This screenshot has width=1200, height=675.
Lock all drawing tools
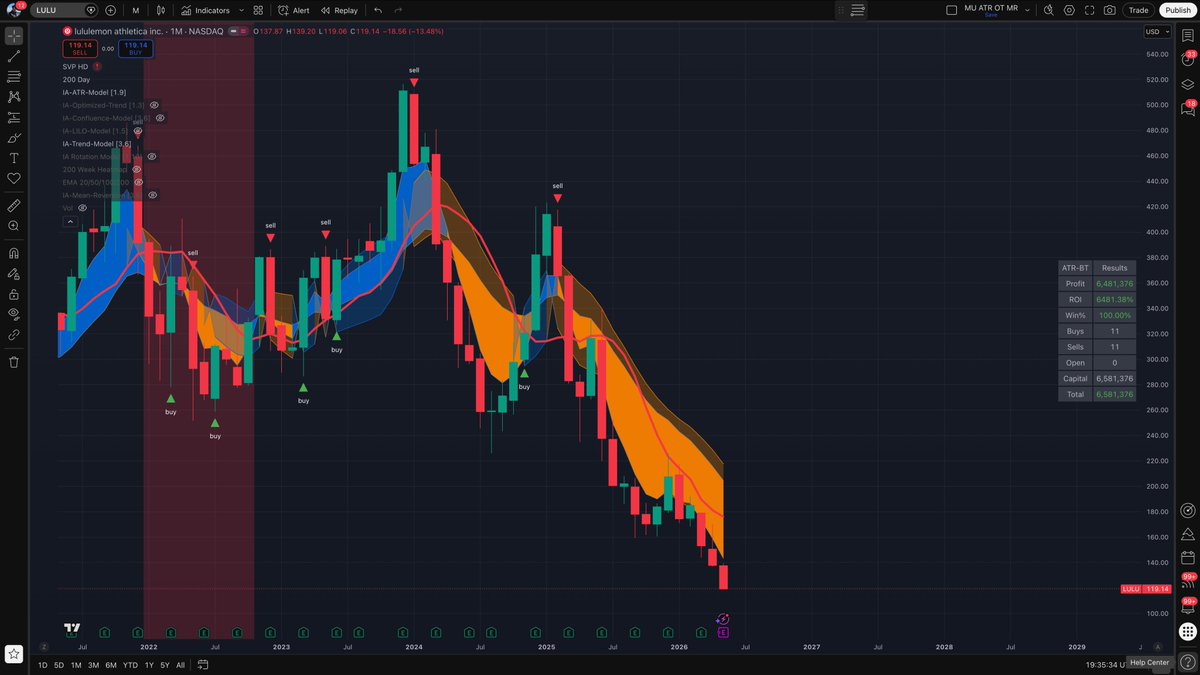point(14,294)
